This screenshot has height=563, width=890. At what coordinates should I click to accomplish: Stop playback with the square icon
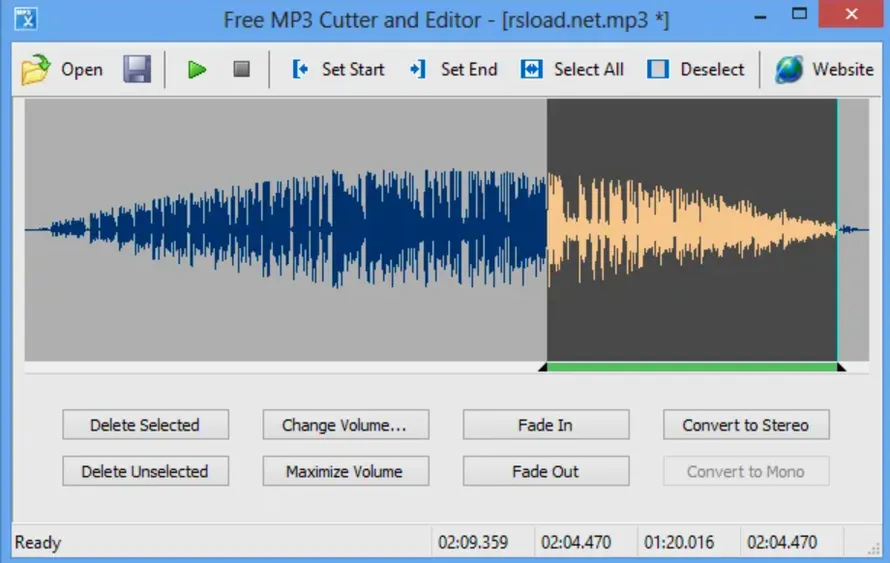[x=241, y=69]
